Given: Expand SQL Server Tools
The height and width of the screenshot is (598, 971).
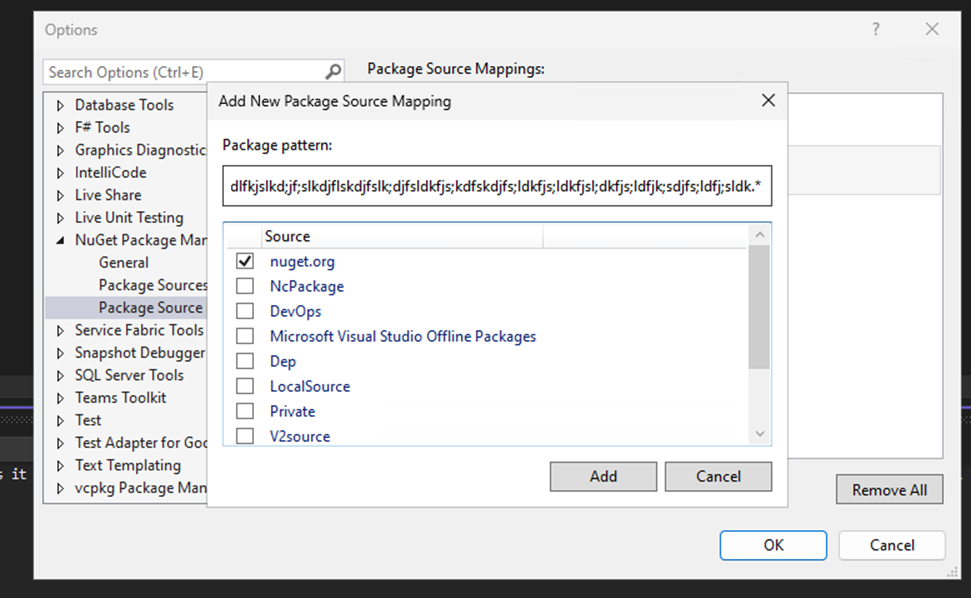Looking at the screenshot, I should click(62, 375).
